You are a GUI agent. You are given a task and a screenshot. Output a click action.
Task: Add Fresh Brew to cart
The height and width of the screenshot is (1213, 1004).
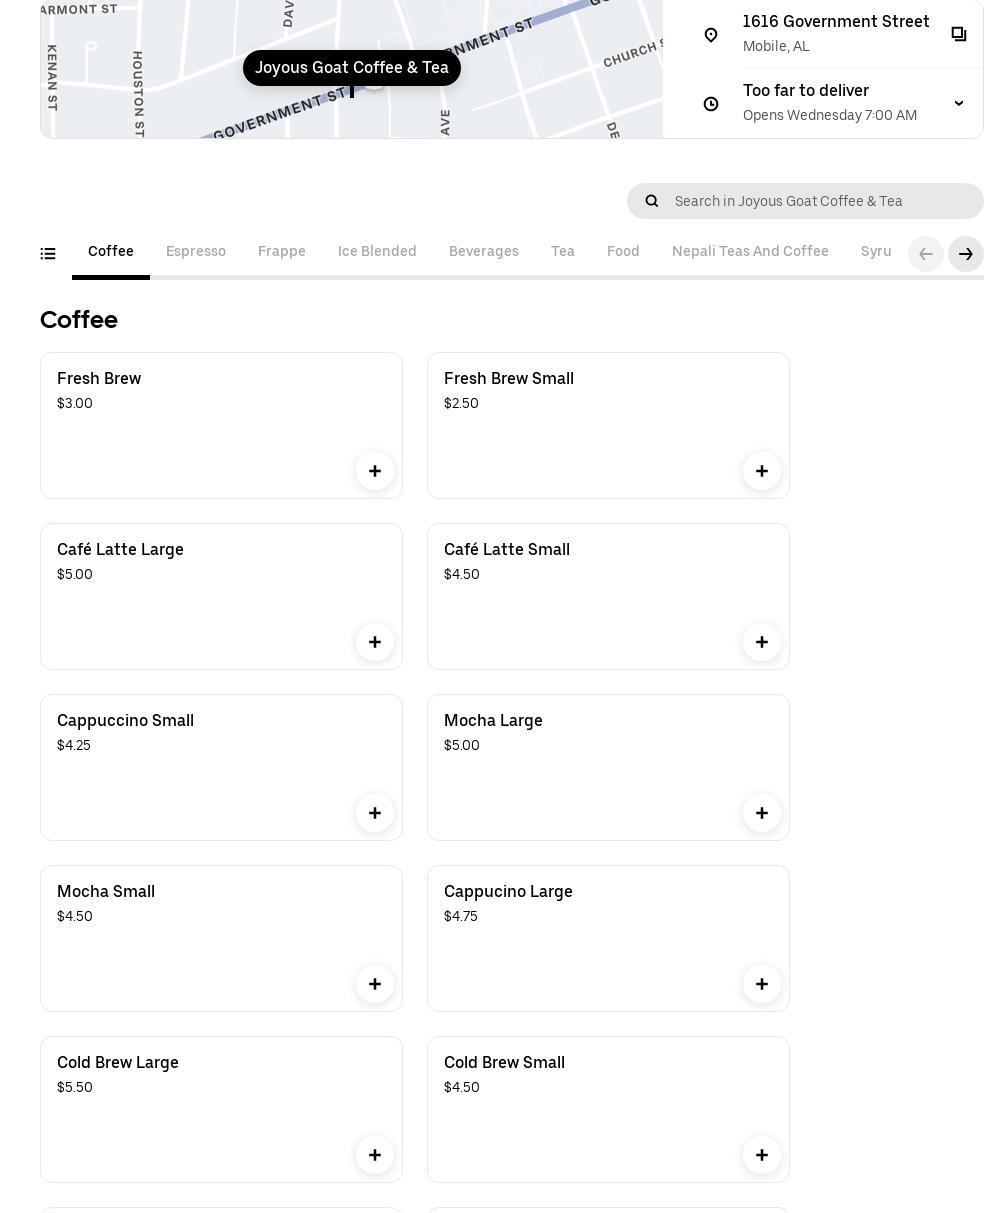point(375,471)
